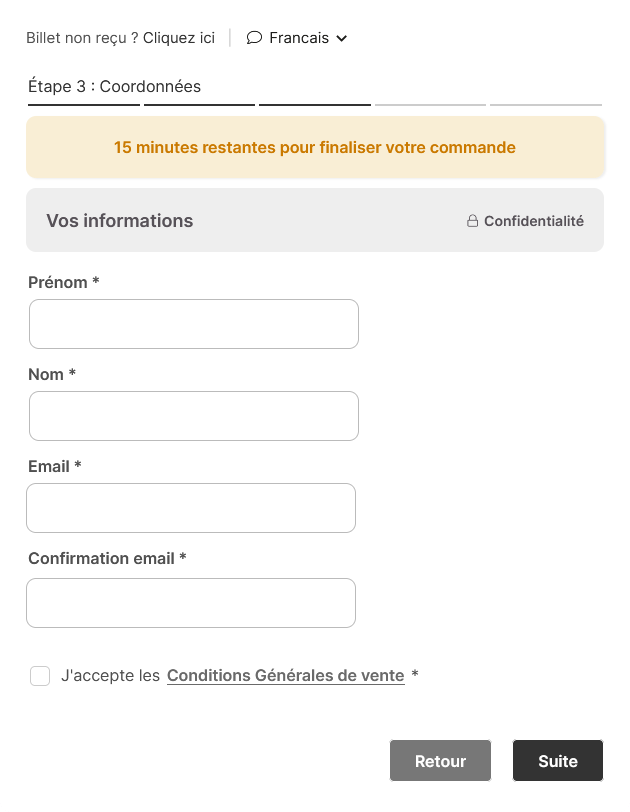Go to the fourth progress step segment
The height and width of the screenshot is (812, 630).
click(x=430, y=104)
